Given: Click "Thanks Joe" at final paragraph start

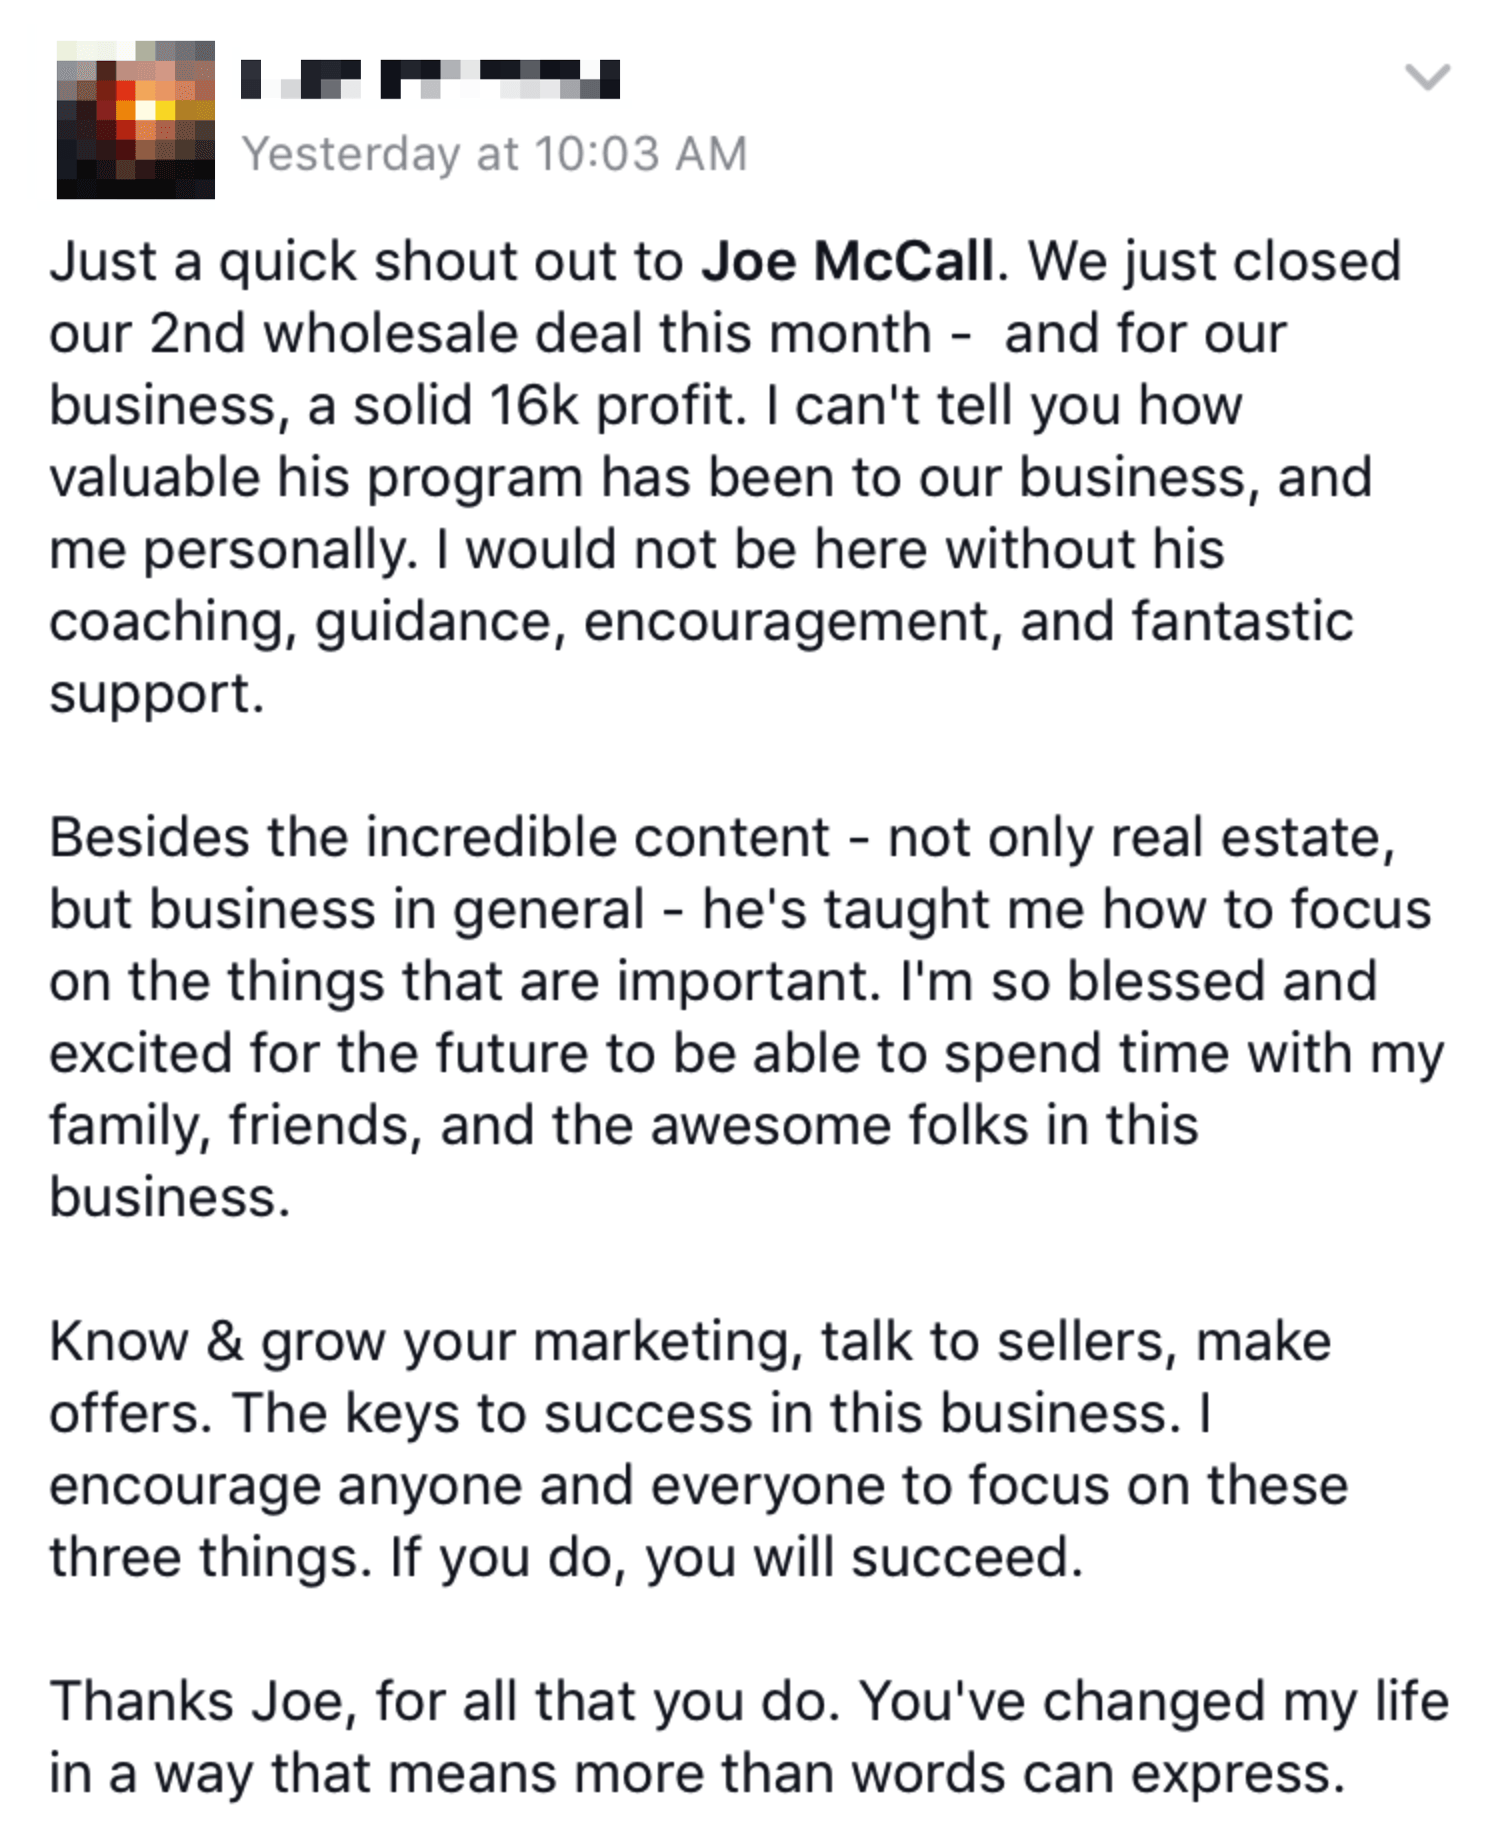Looking at the screenshot, I should (200, 1702).
